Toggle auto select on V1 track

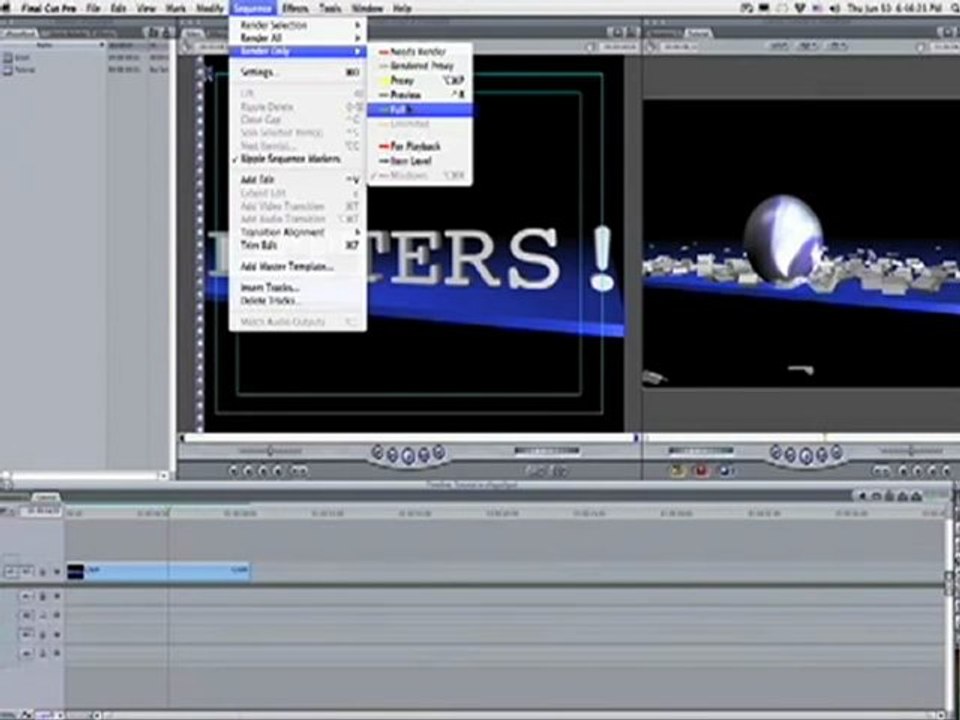coord(56,572)
